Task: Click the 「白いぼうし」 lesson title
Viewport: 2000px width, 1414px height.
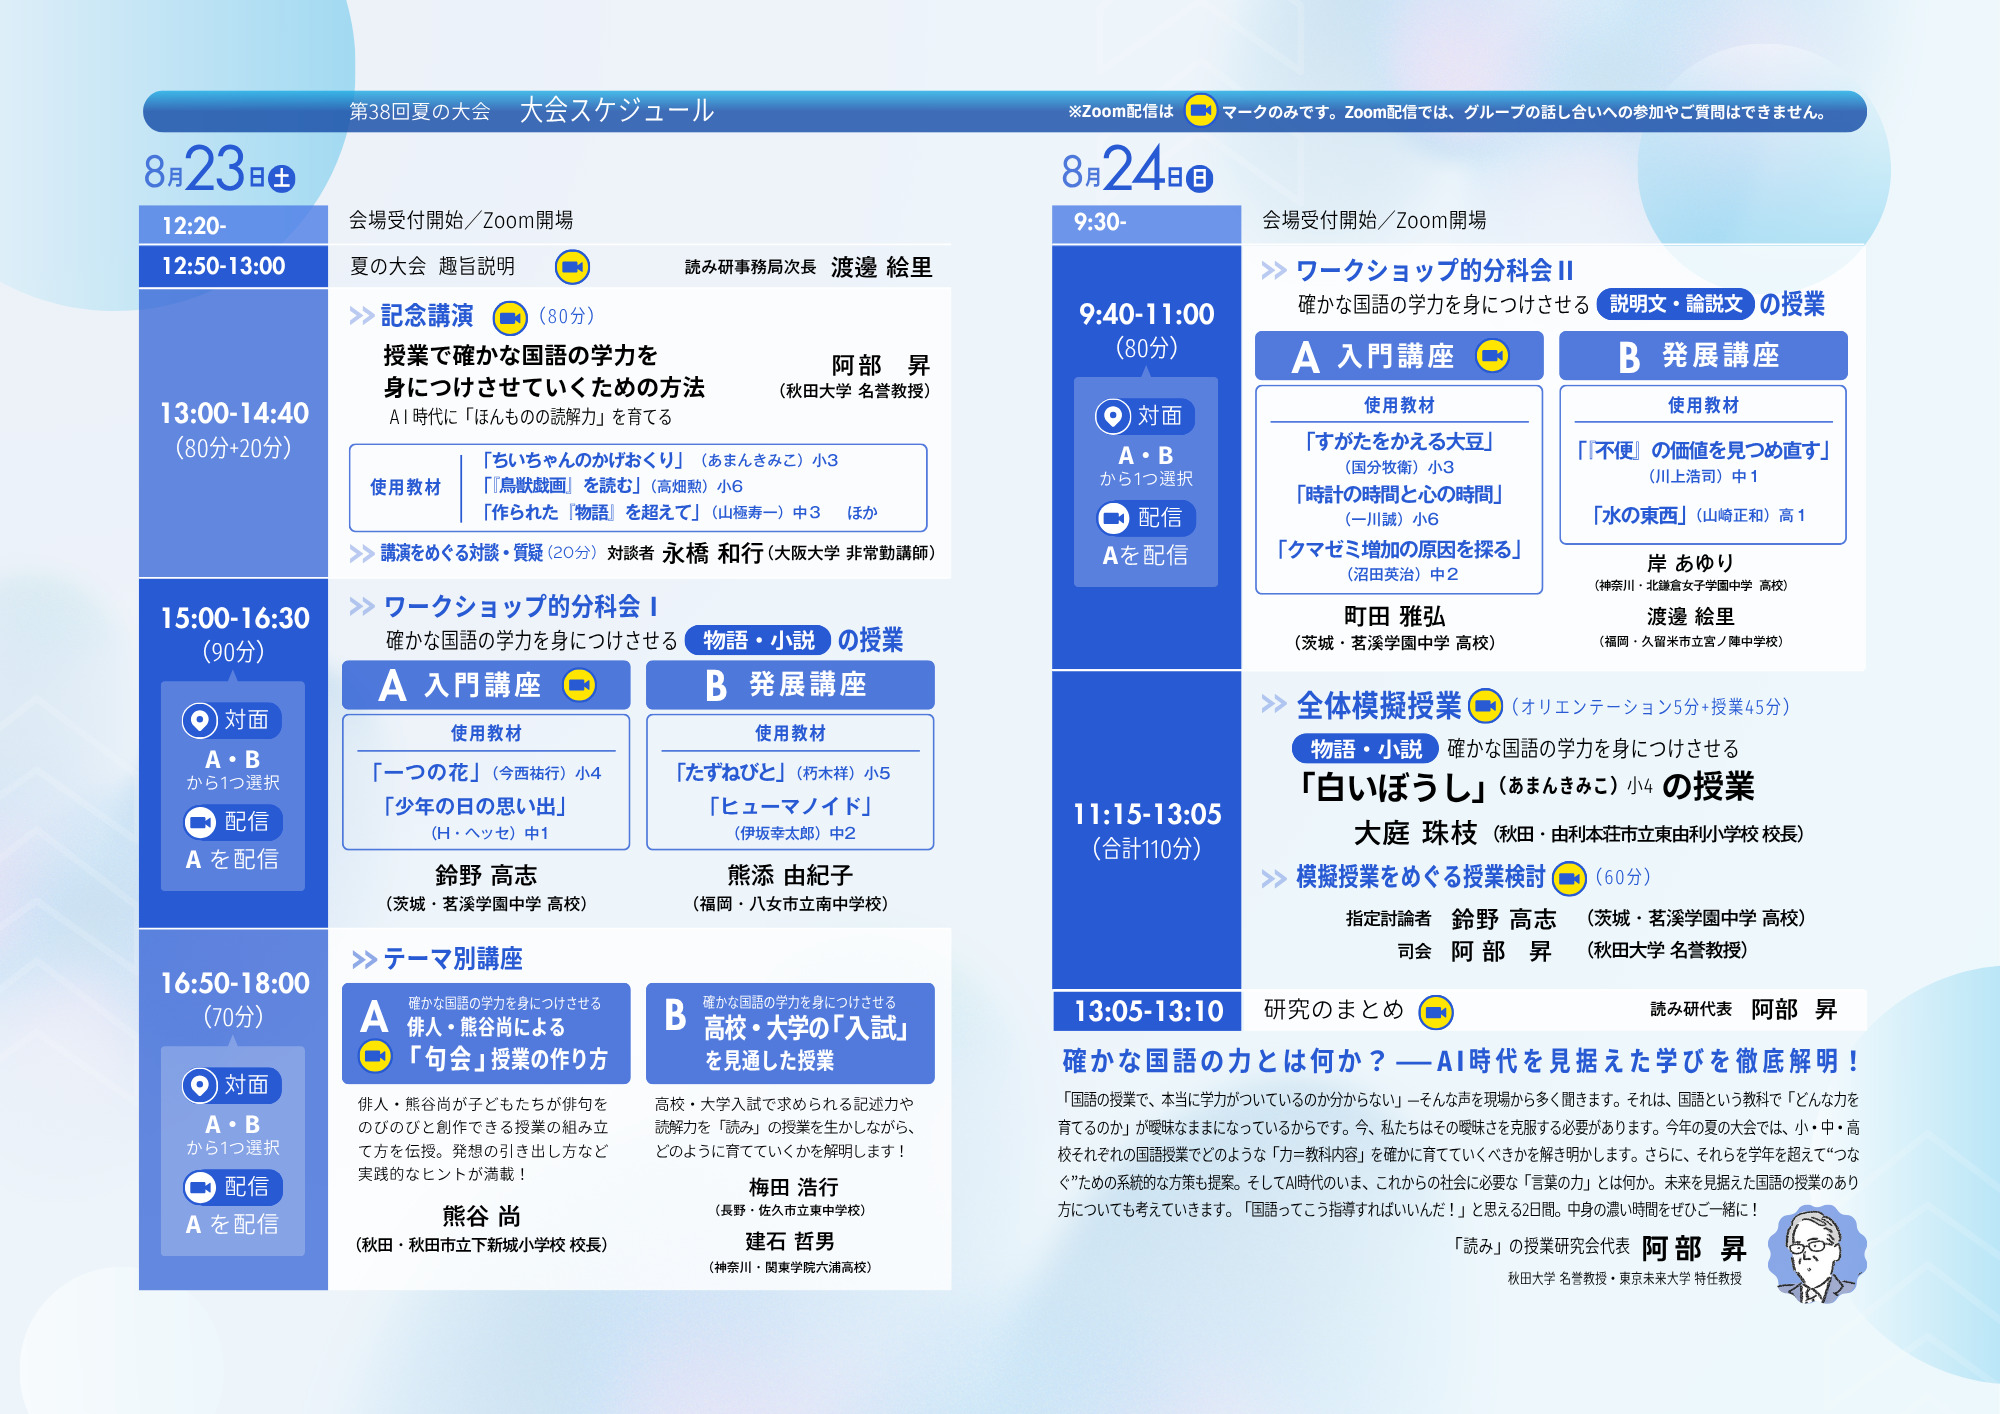Action: point(1393,787)
